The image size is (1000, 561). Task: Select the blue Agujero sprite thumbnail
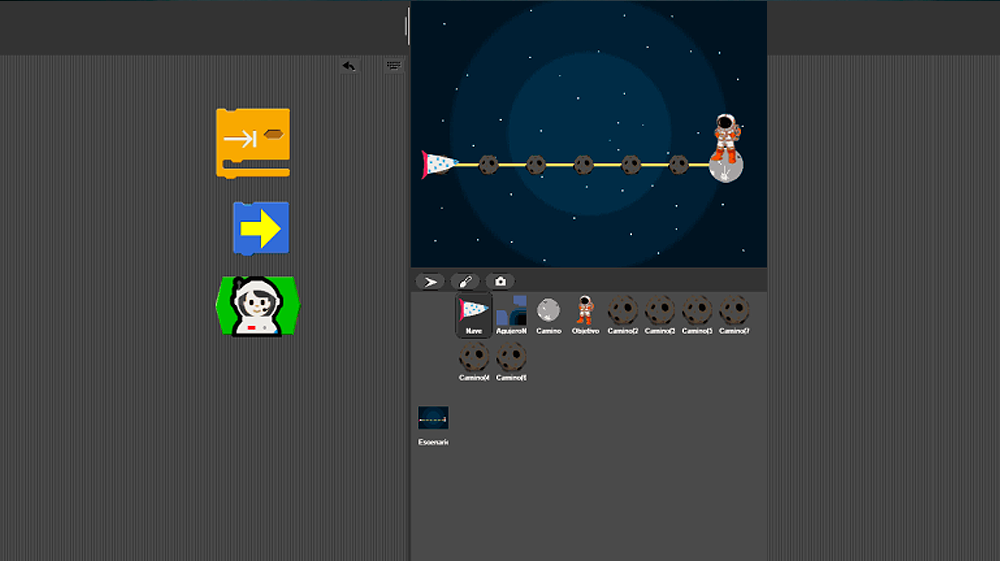pyautogui.click(x=511, y=314)
